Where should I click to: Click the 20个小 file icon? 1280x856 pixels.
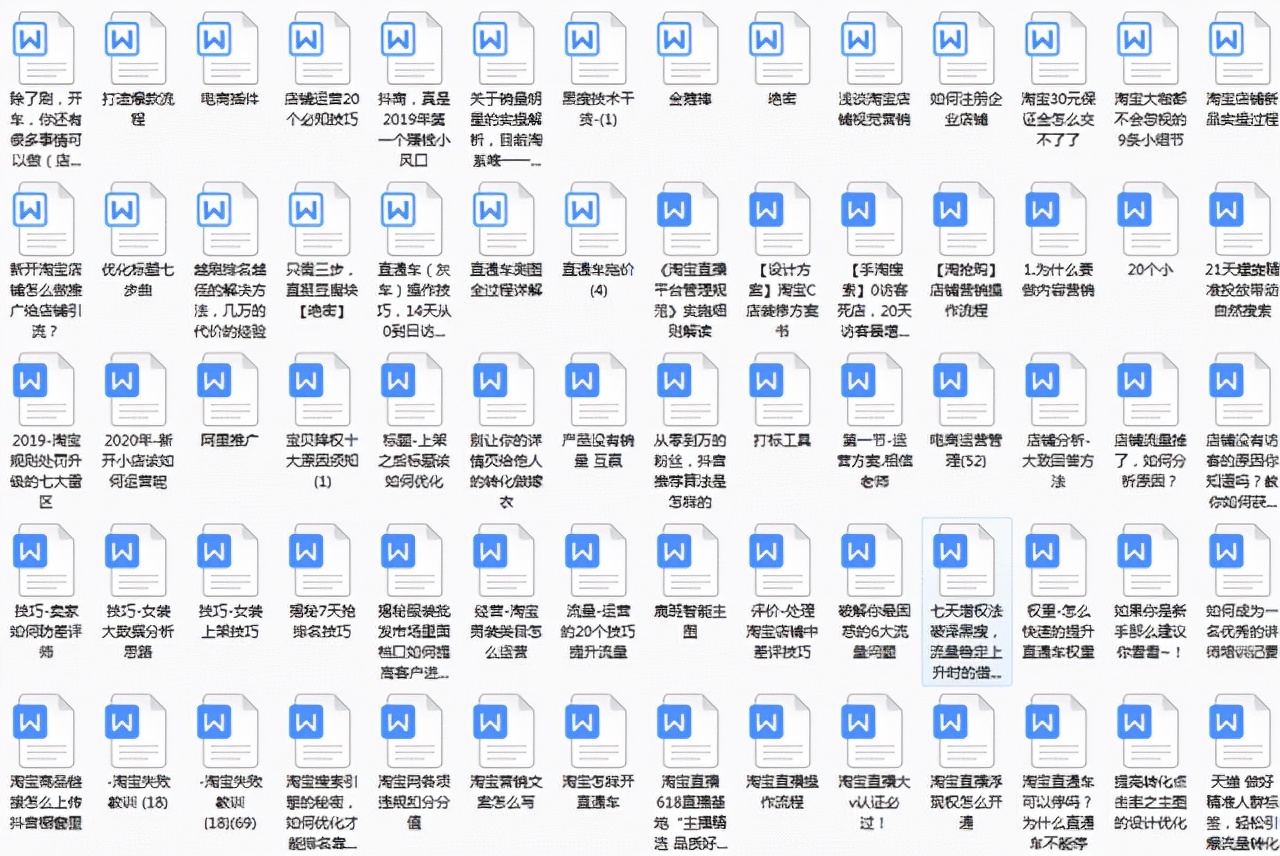coord(1148,217)
